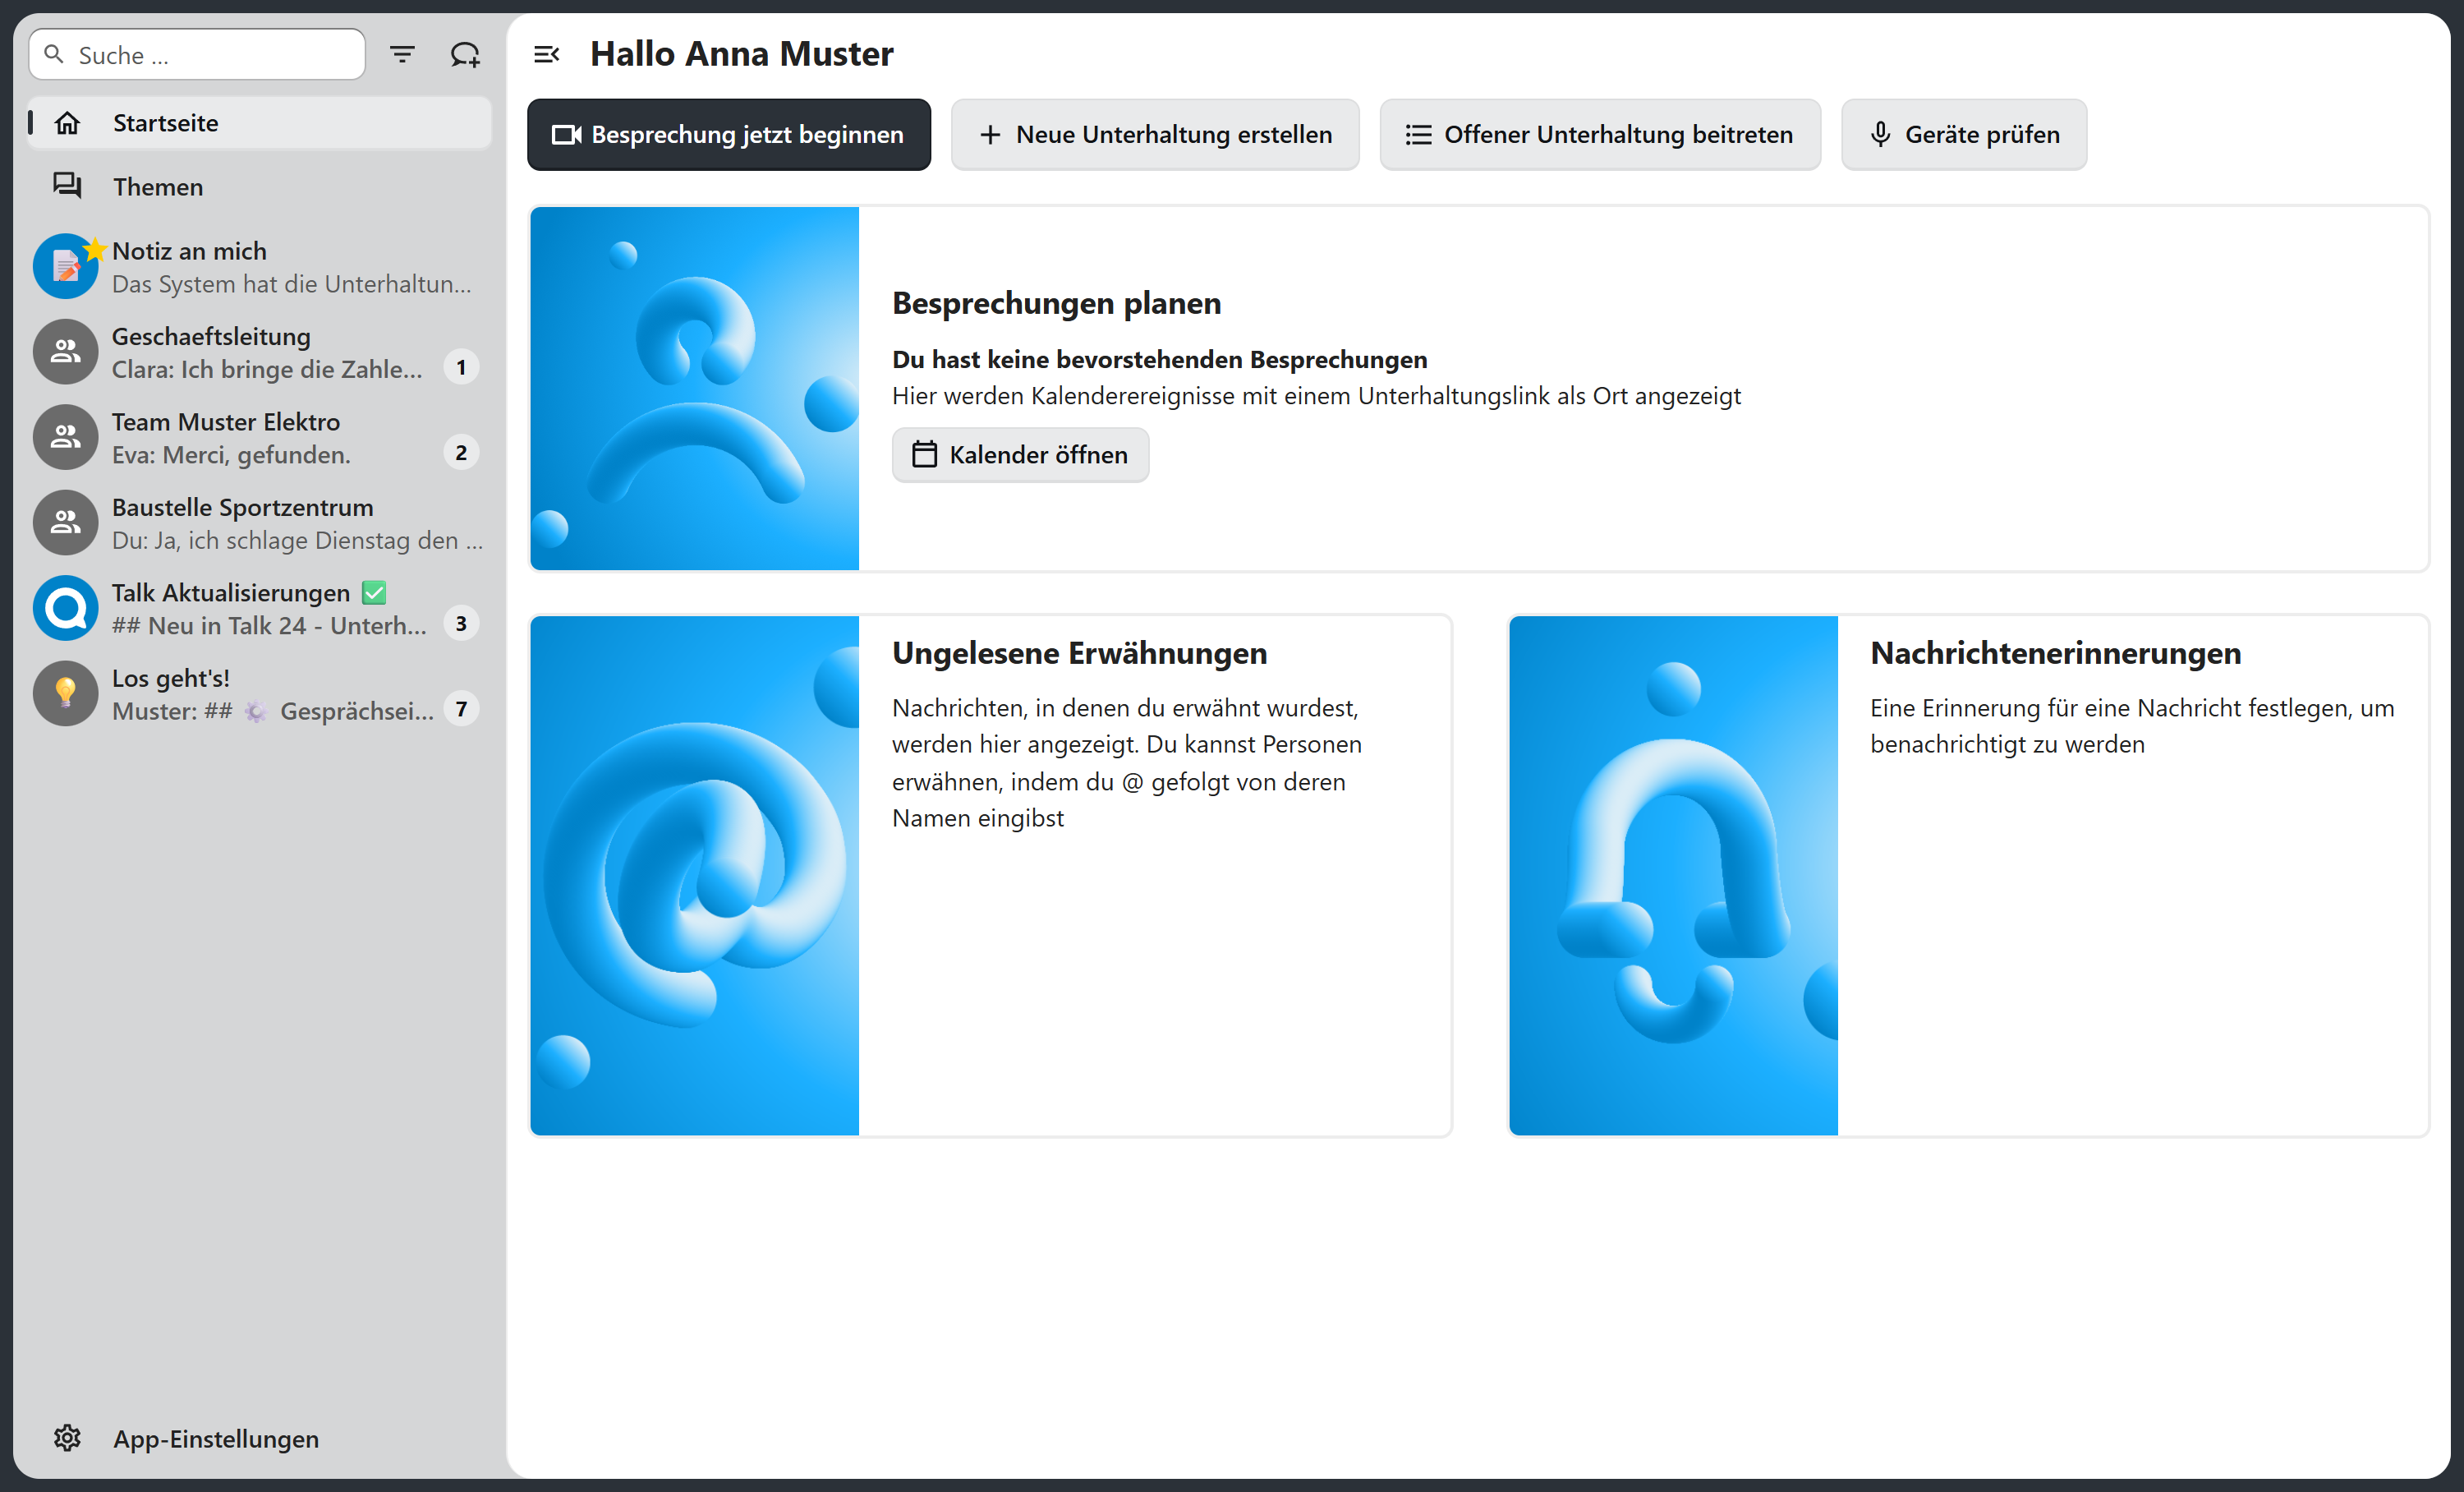Click the new conversation bubble icon
The height and width of the screenshot is (1492, 2464).
click(465, 55)
